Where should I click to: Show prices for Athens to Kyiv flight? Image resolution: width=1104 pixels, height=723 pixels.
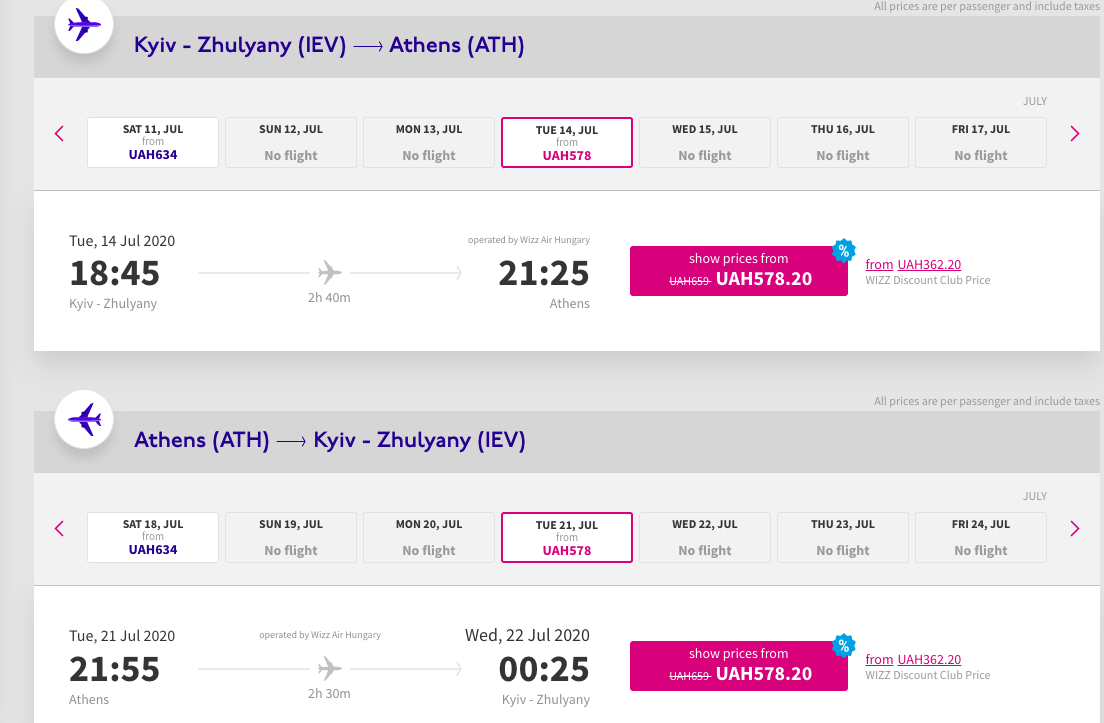738,665
